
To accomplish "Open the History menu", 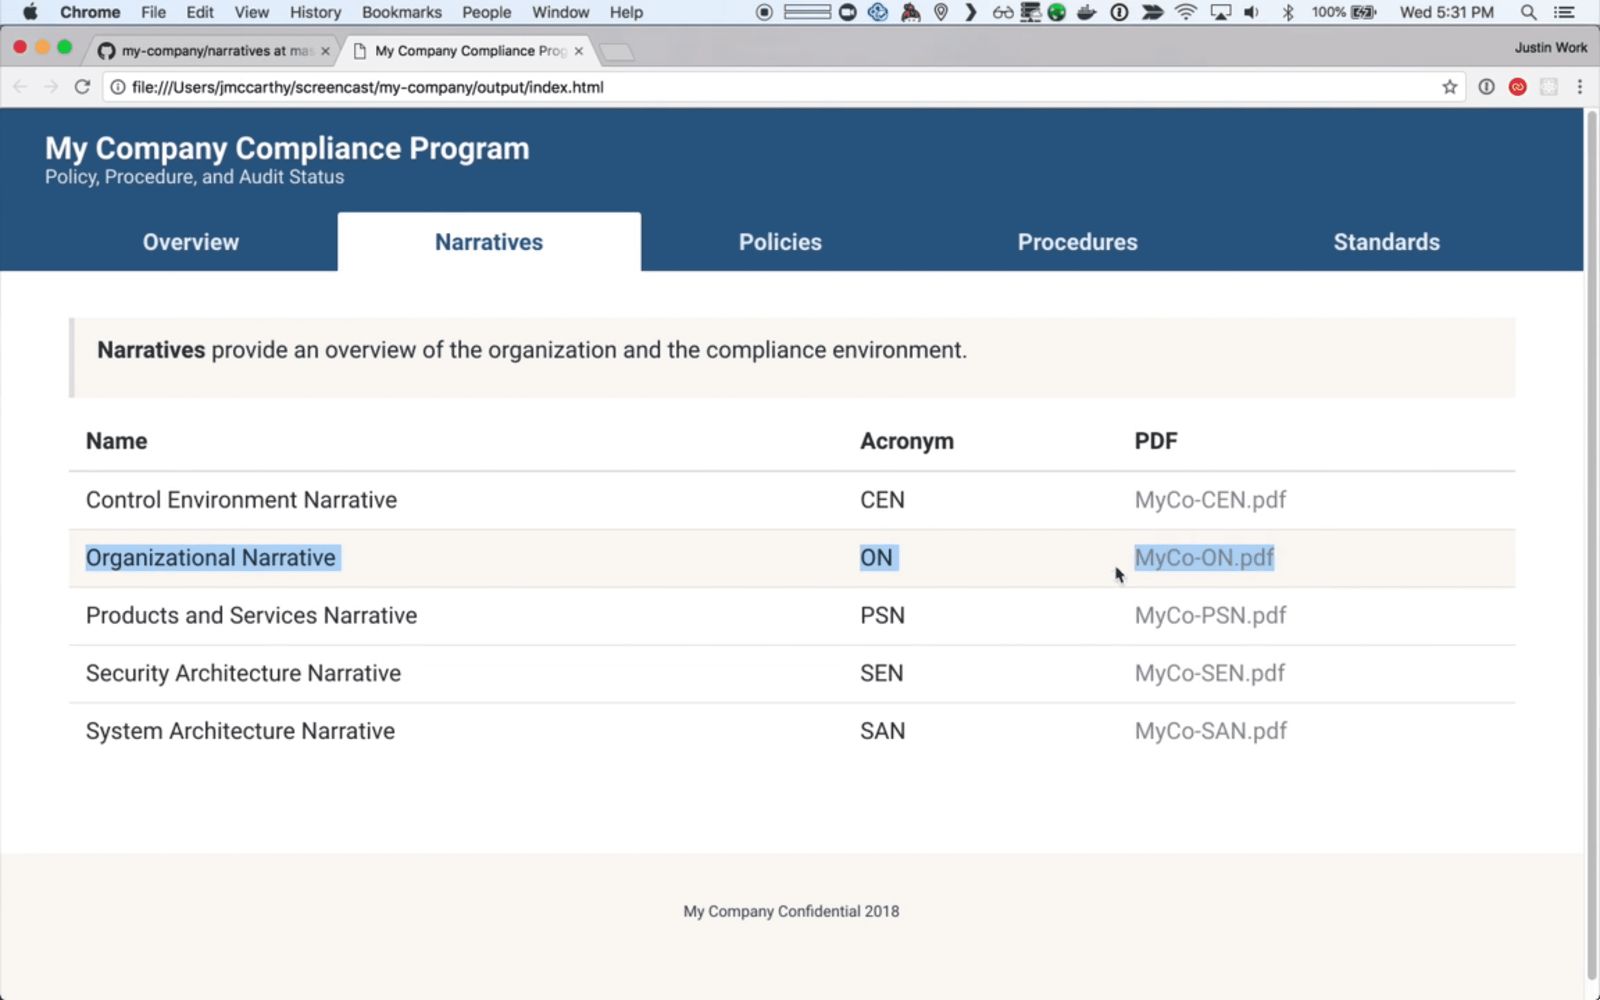I will 314,12.
